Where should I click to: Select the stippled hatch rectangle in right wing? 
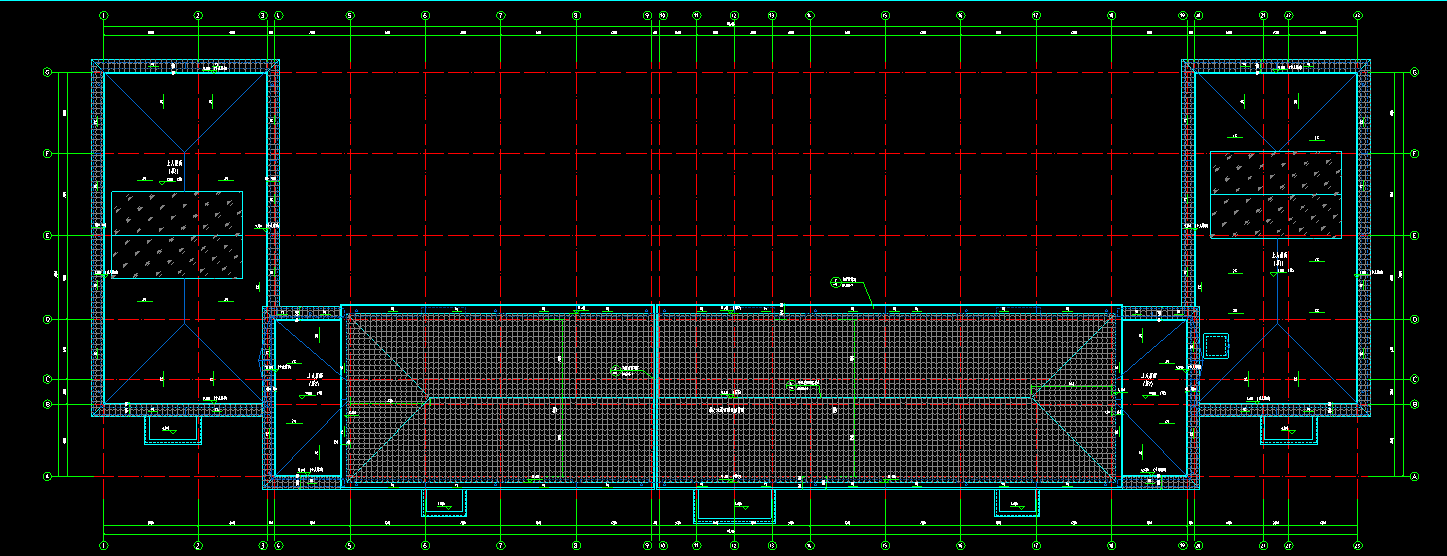1275,195
